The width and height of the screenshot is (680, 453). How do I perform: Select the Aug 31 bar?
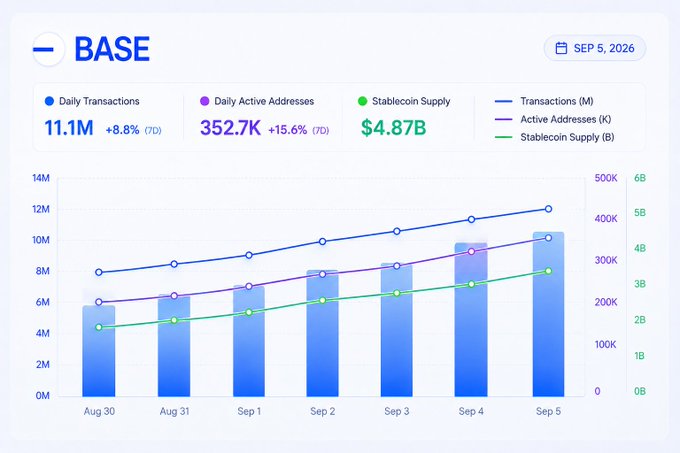pyautogui.click(x=174, y=345)
